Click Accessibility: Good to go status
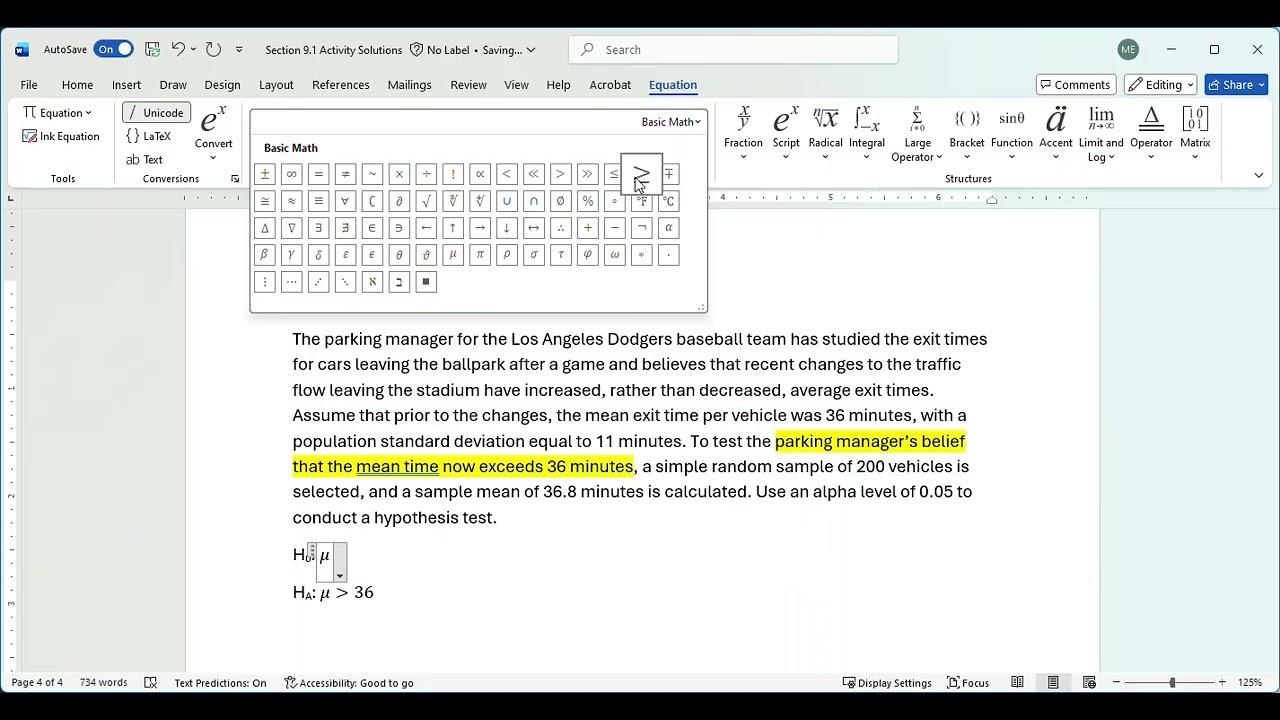Viewport: 1280px width, 720px height. (x=348, y=683)
